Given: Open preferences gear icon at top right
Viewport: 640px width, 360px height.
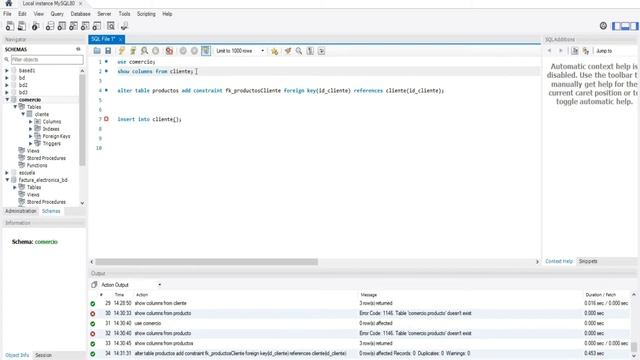Looking at the screenshot, I should click(603, 26).
